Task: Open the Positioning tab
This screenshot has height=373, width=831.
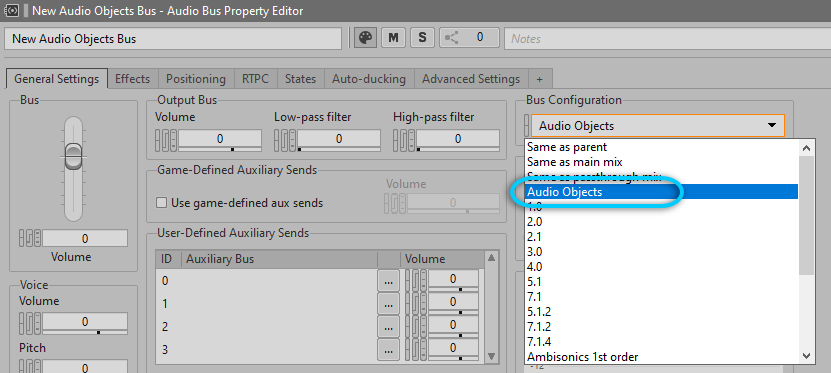Action: (196, 79)
